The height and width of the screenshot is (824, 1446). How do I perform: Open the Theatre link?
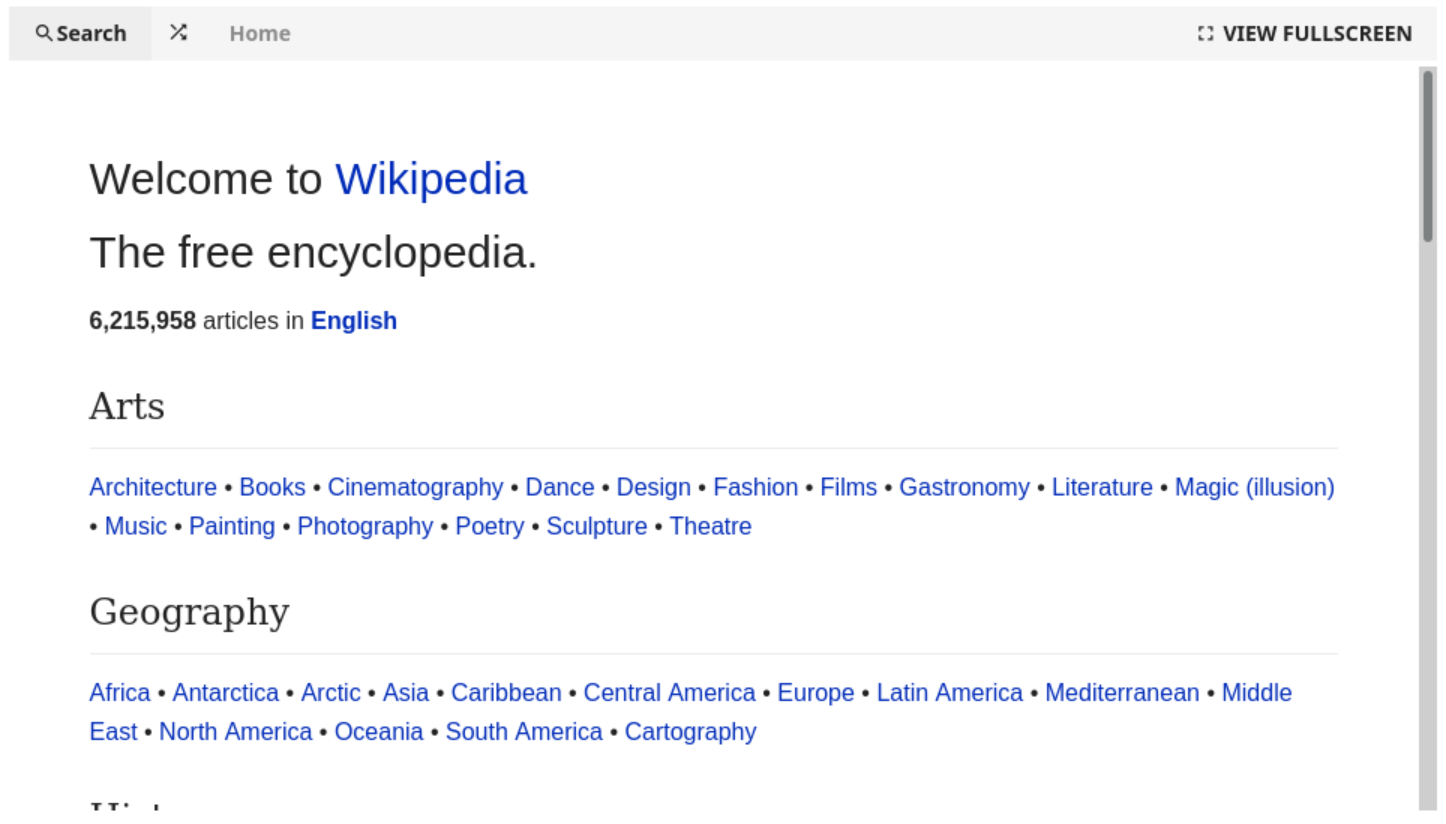[710, 526]
